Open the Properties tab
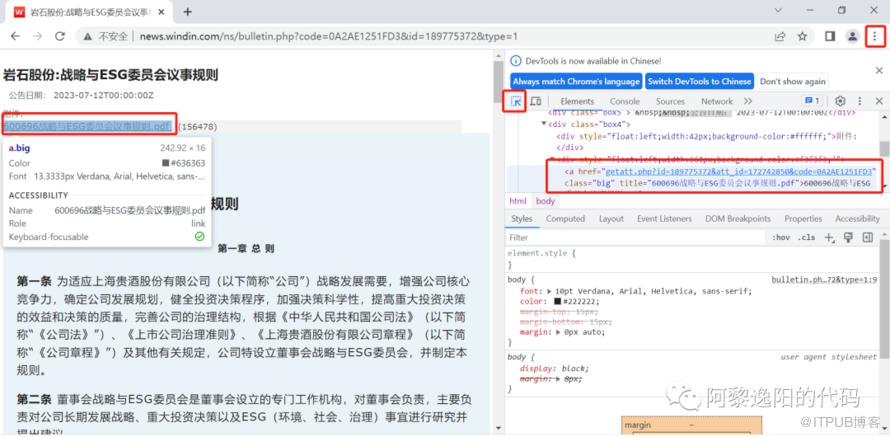Viewport: 890px width, 437px height. [803, 219]
